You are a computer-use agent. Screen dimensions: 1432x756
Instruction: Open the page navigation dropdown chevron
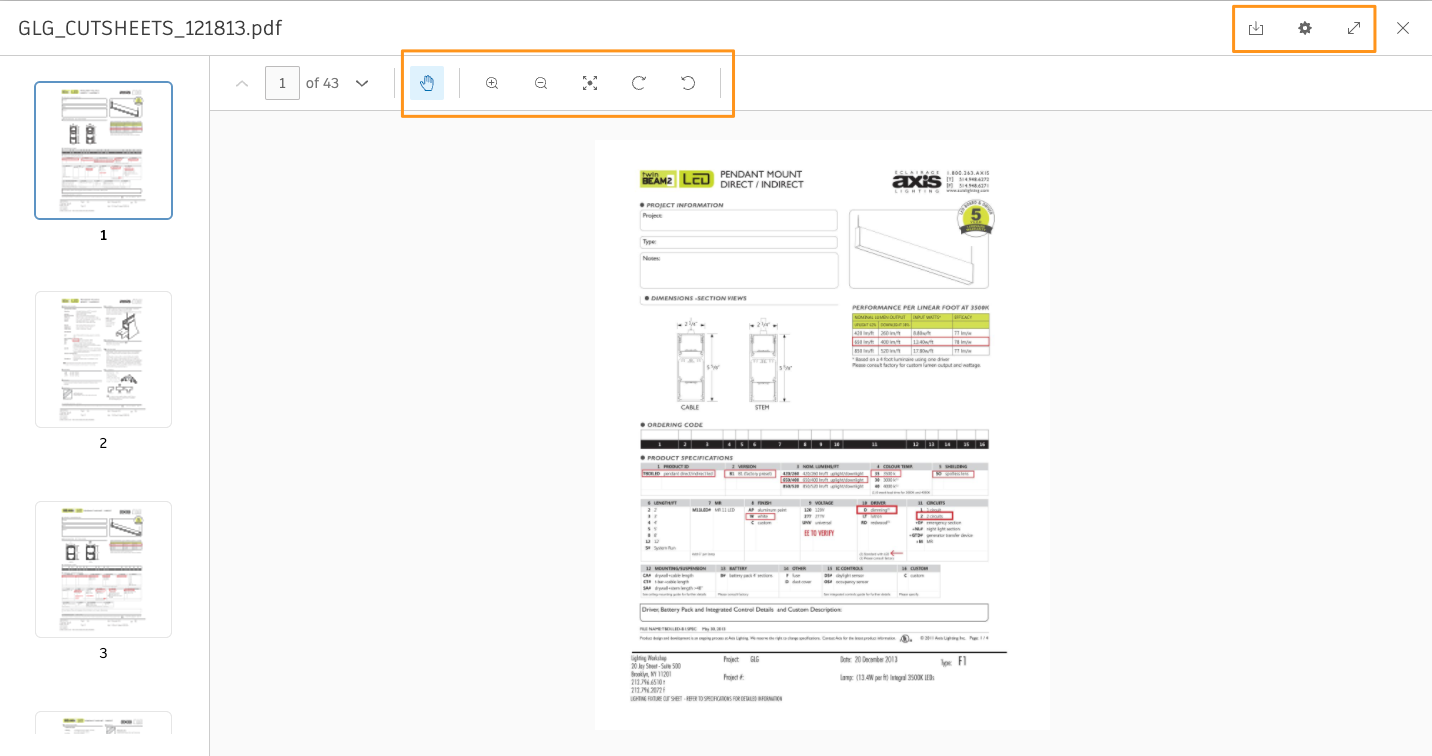(361, 83)
